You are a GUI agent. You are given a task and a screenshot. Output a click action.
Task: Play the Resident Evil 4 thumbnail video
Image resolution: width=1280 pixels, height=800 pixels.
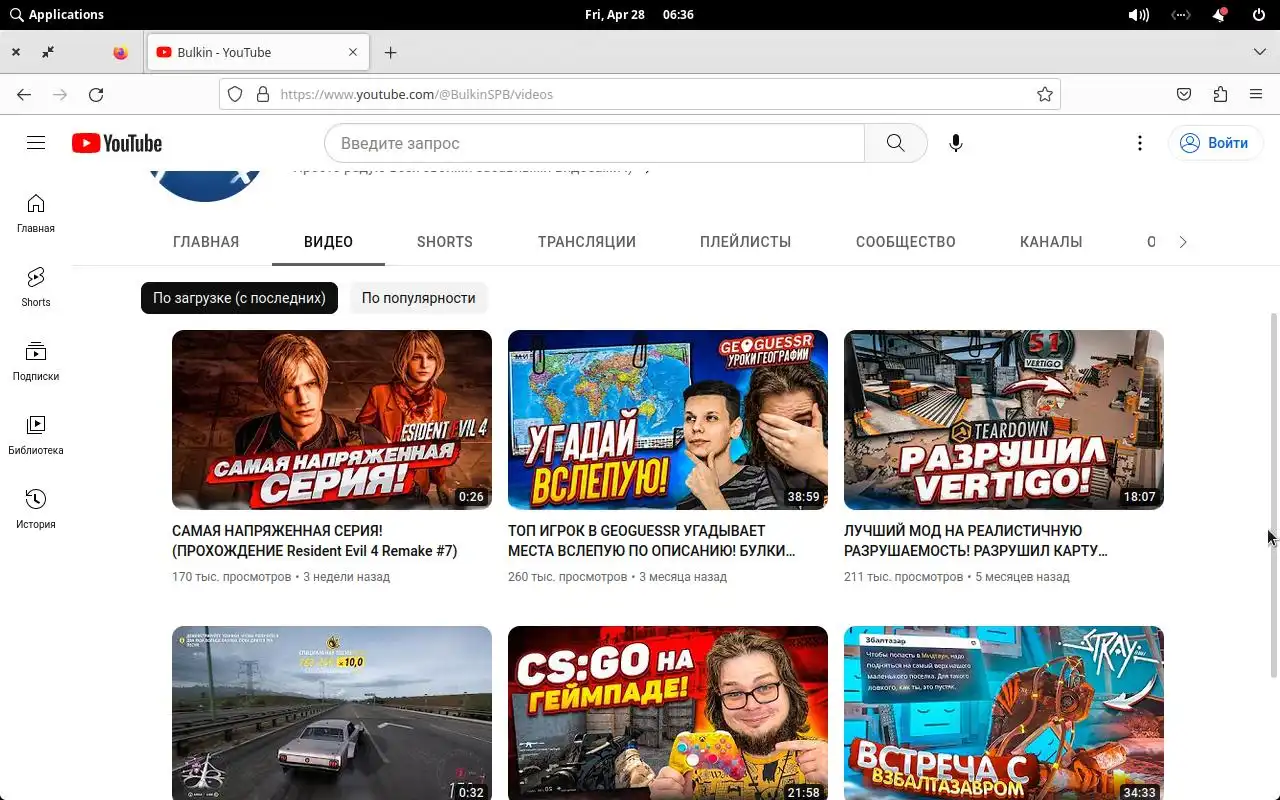(x=332, y=420)
